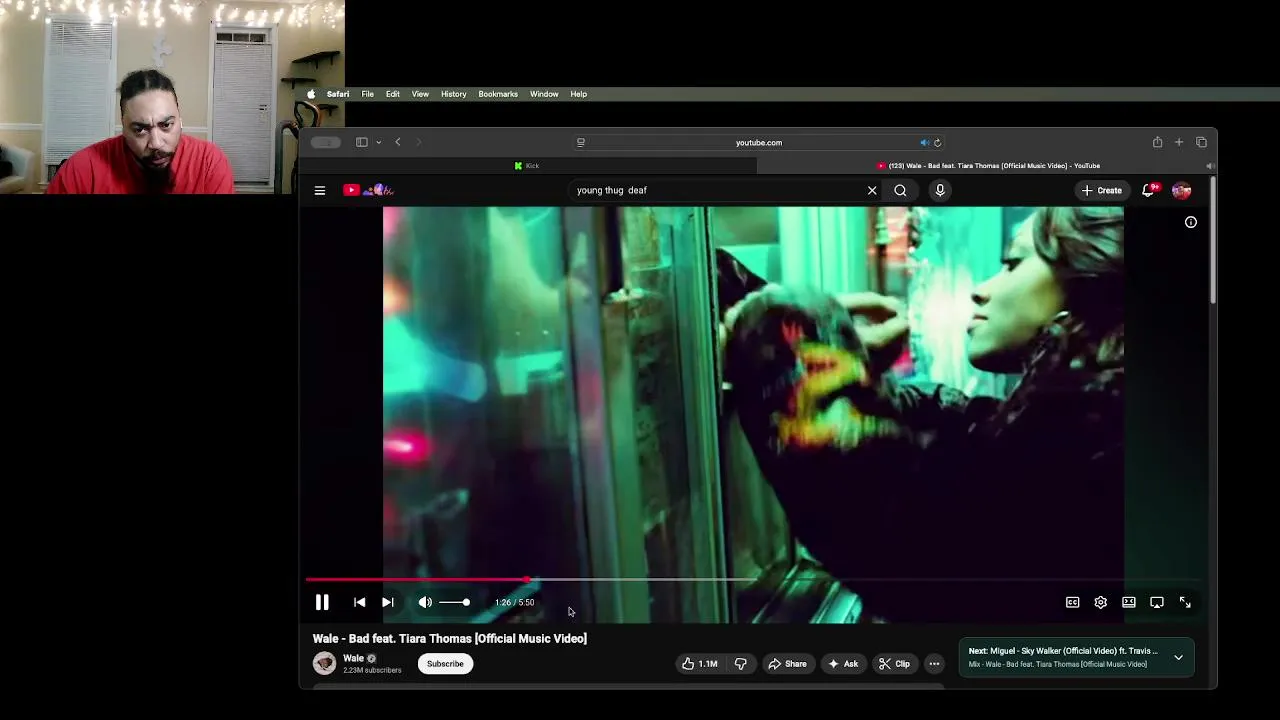Viewport: 1280px width, 720px height.
Task: Open more actions ellipsis menu
Action: 934,664
